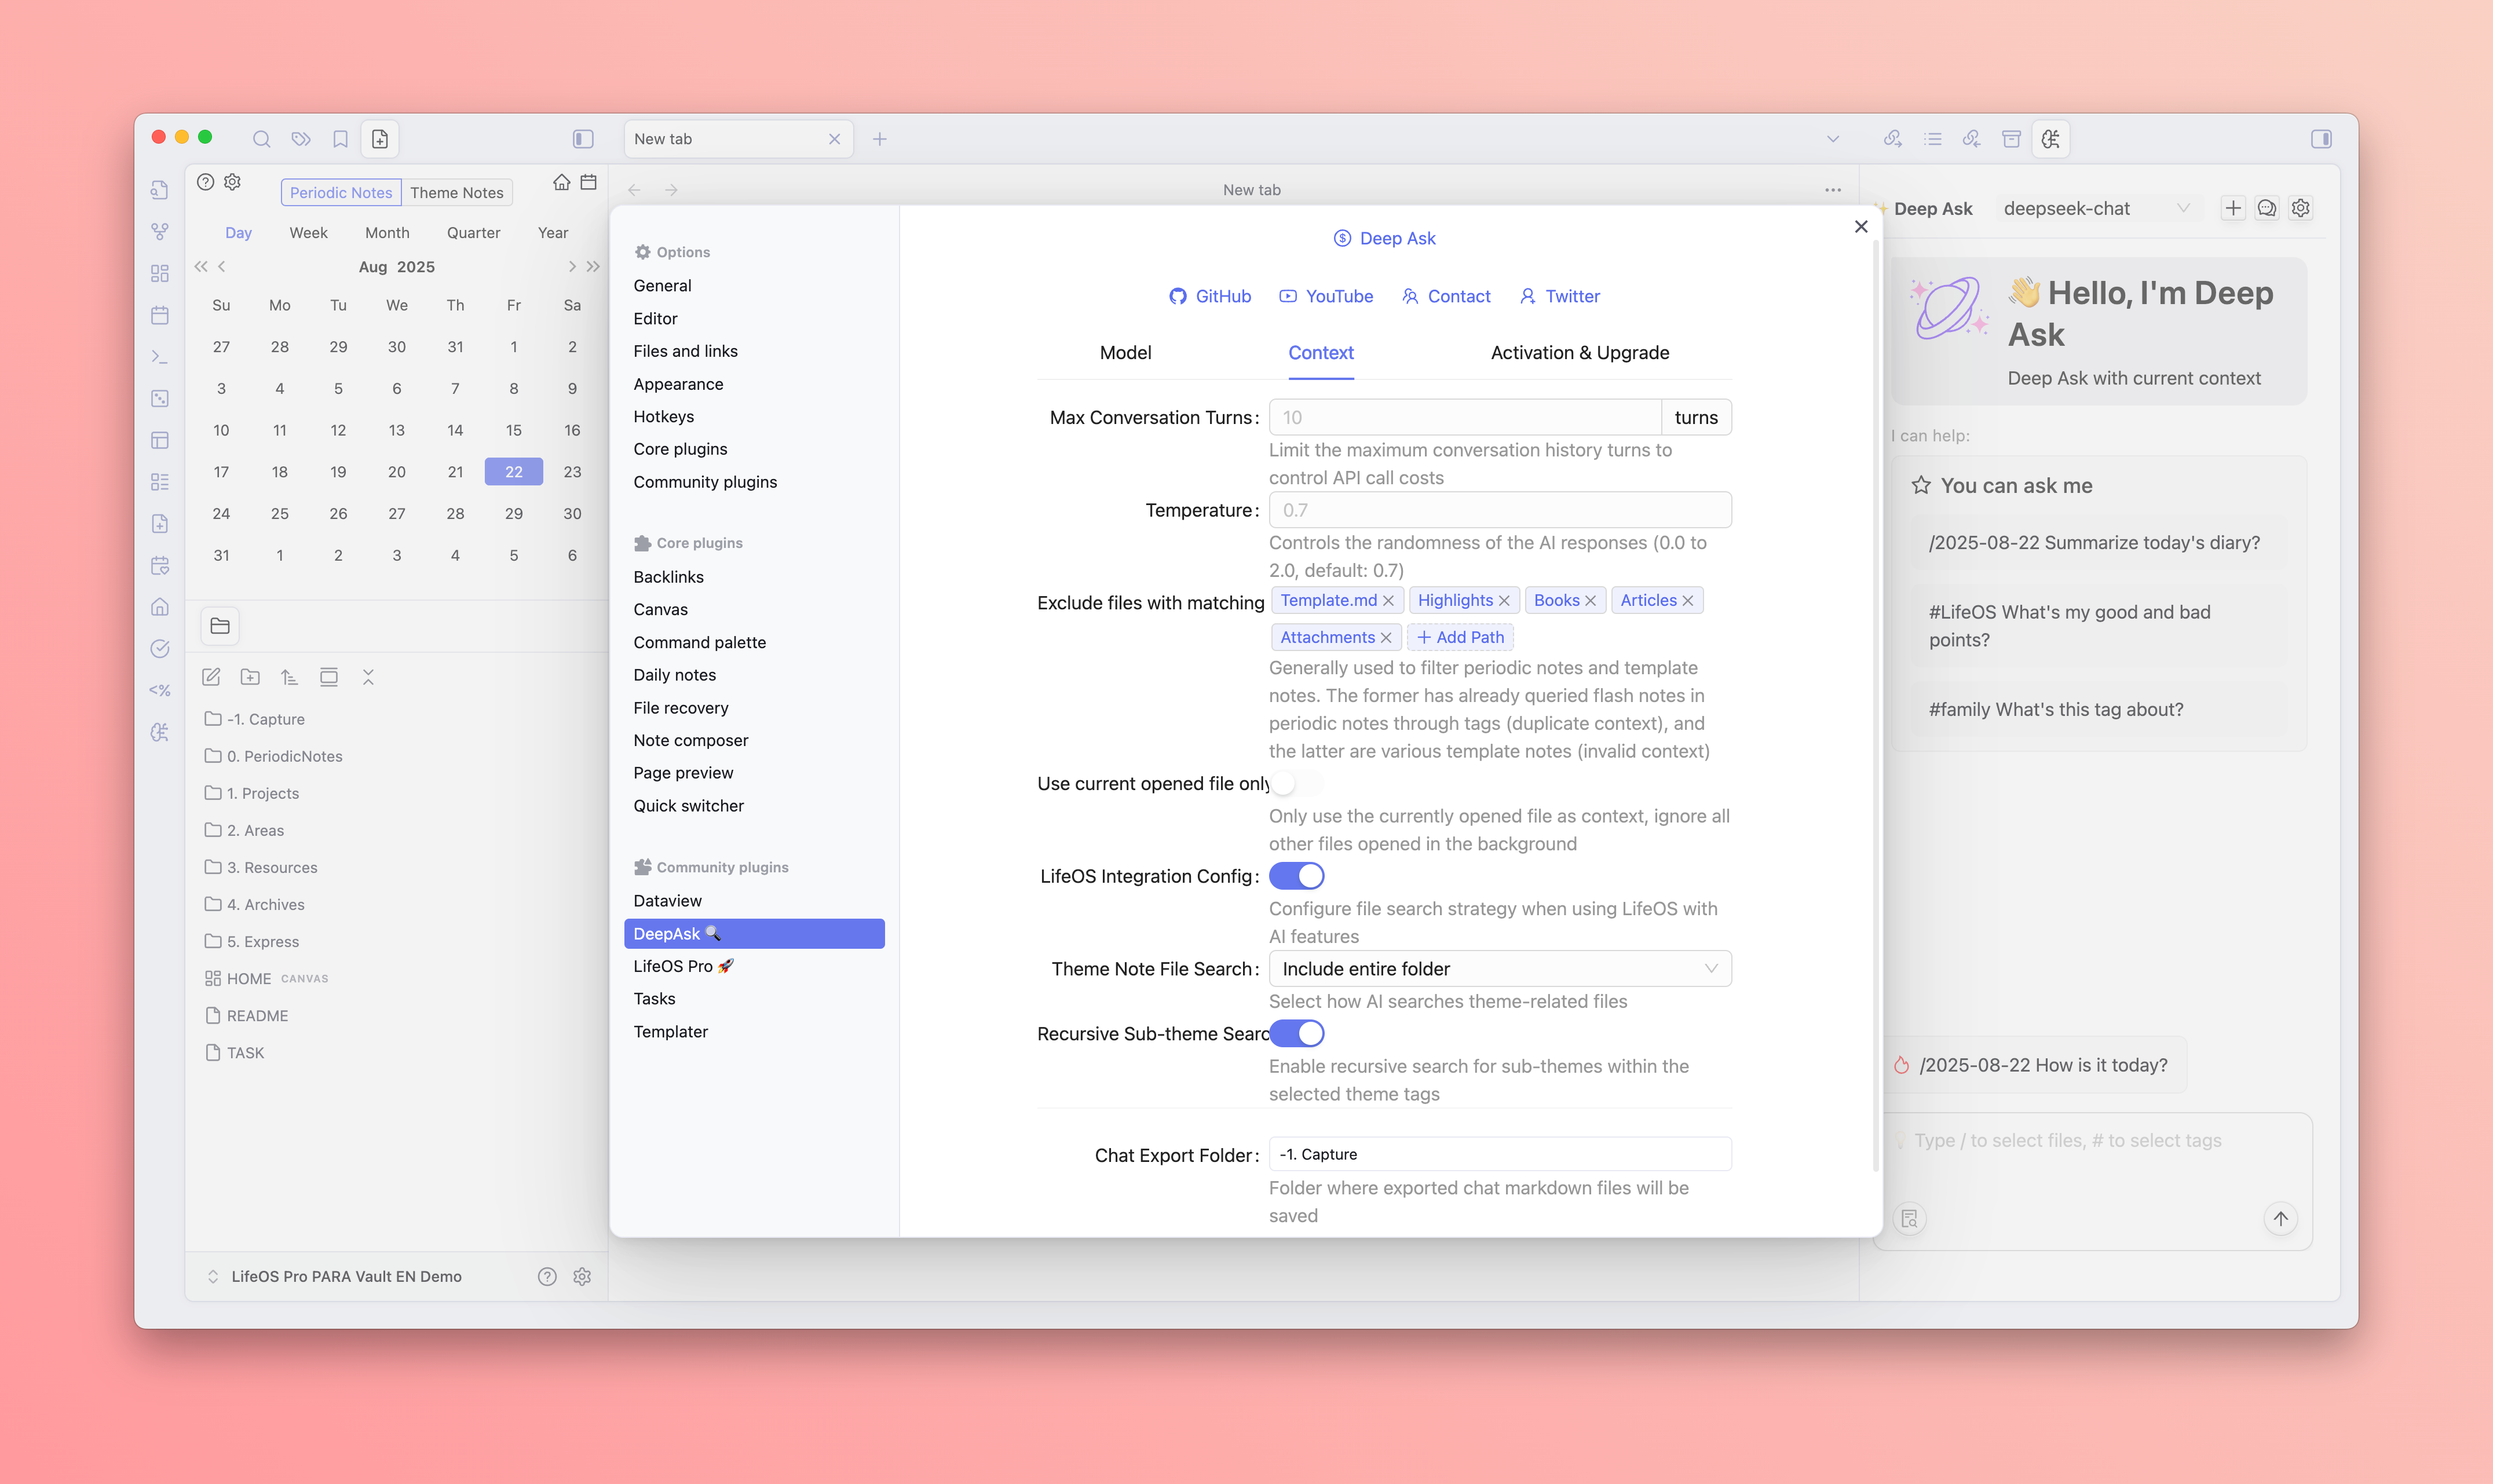Open the GitHub link
The height and width of the screenshot is (1484, 2493).
click(x=1210, y=296)
